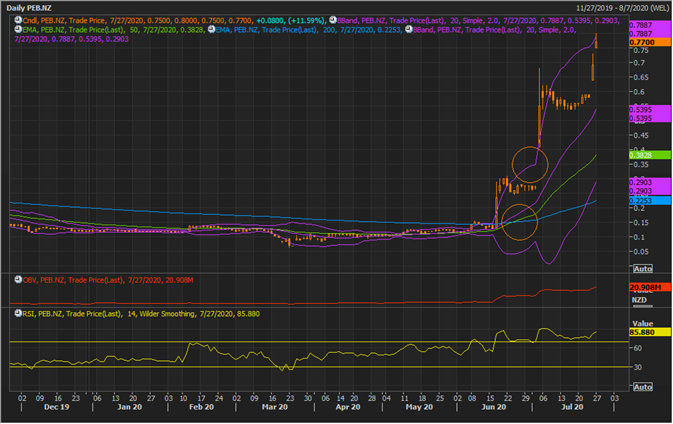Click the 0.45 price axis label
This screenshot has width=673, height=424.
(x=640, y=136)
